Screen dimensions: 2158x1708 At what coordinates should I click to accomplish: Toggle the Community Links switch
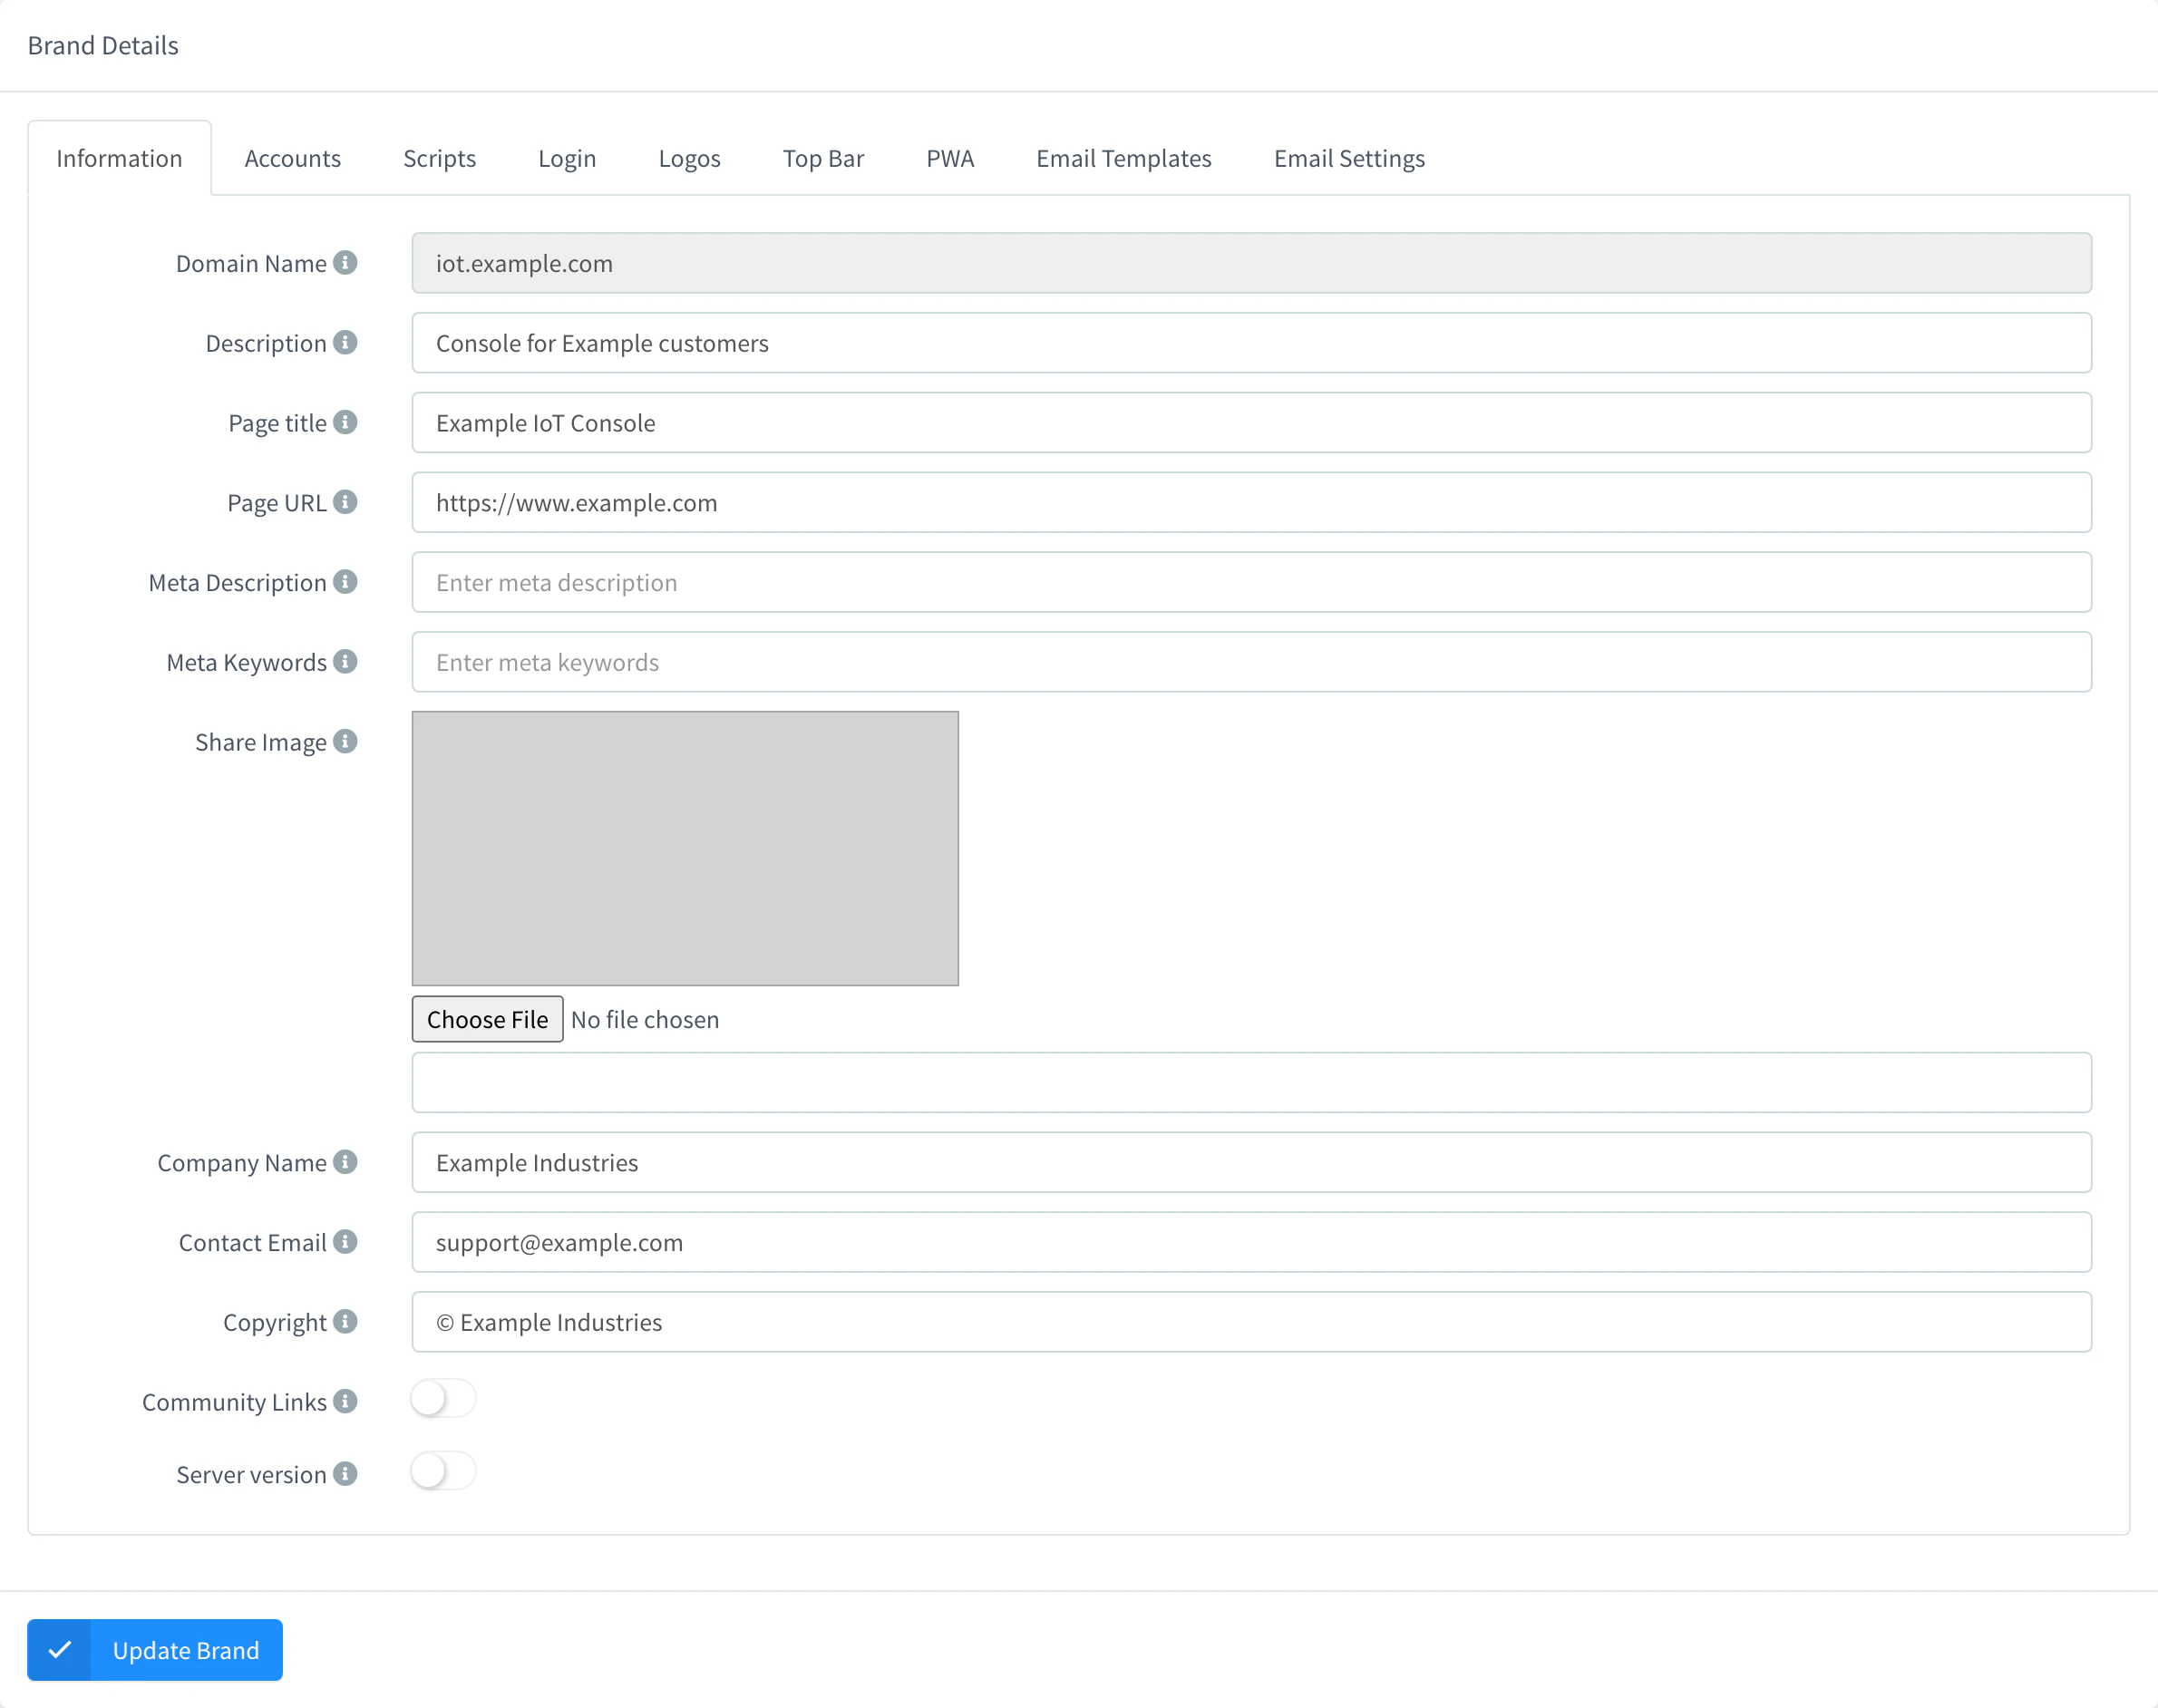click(x=443, y=1398)
